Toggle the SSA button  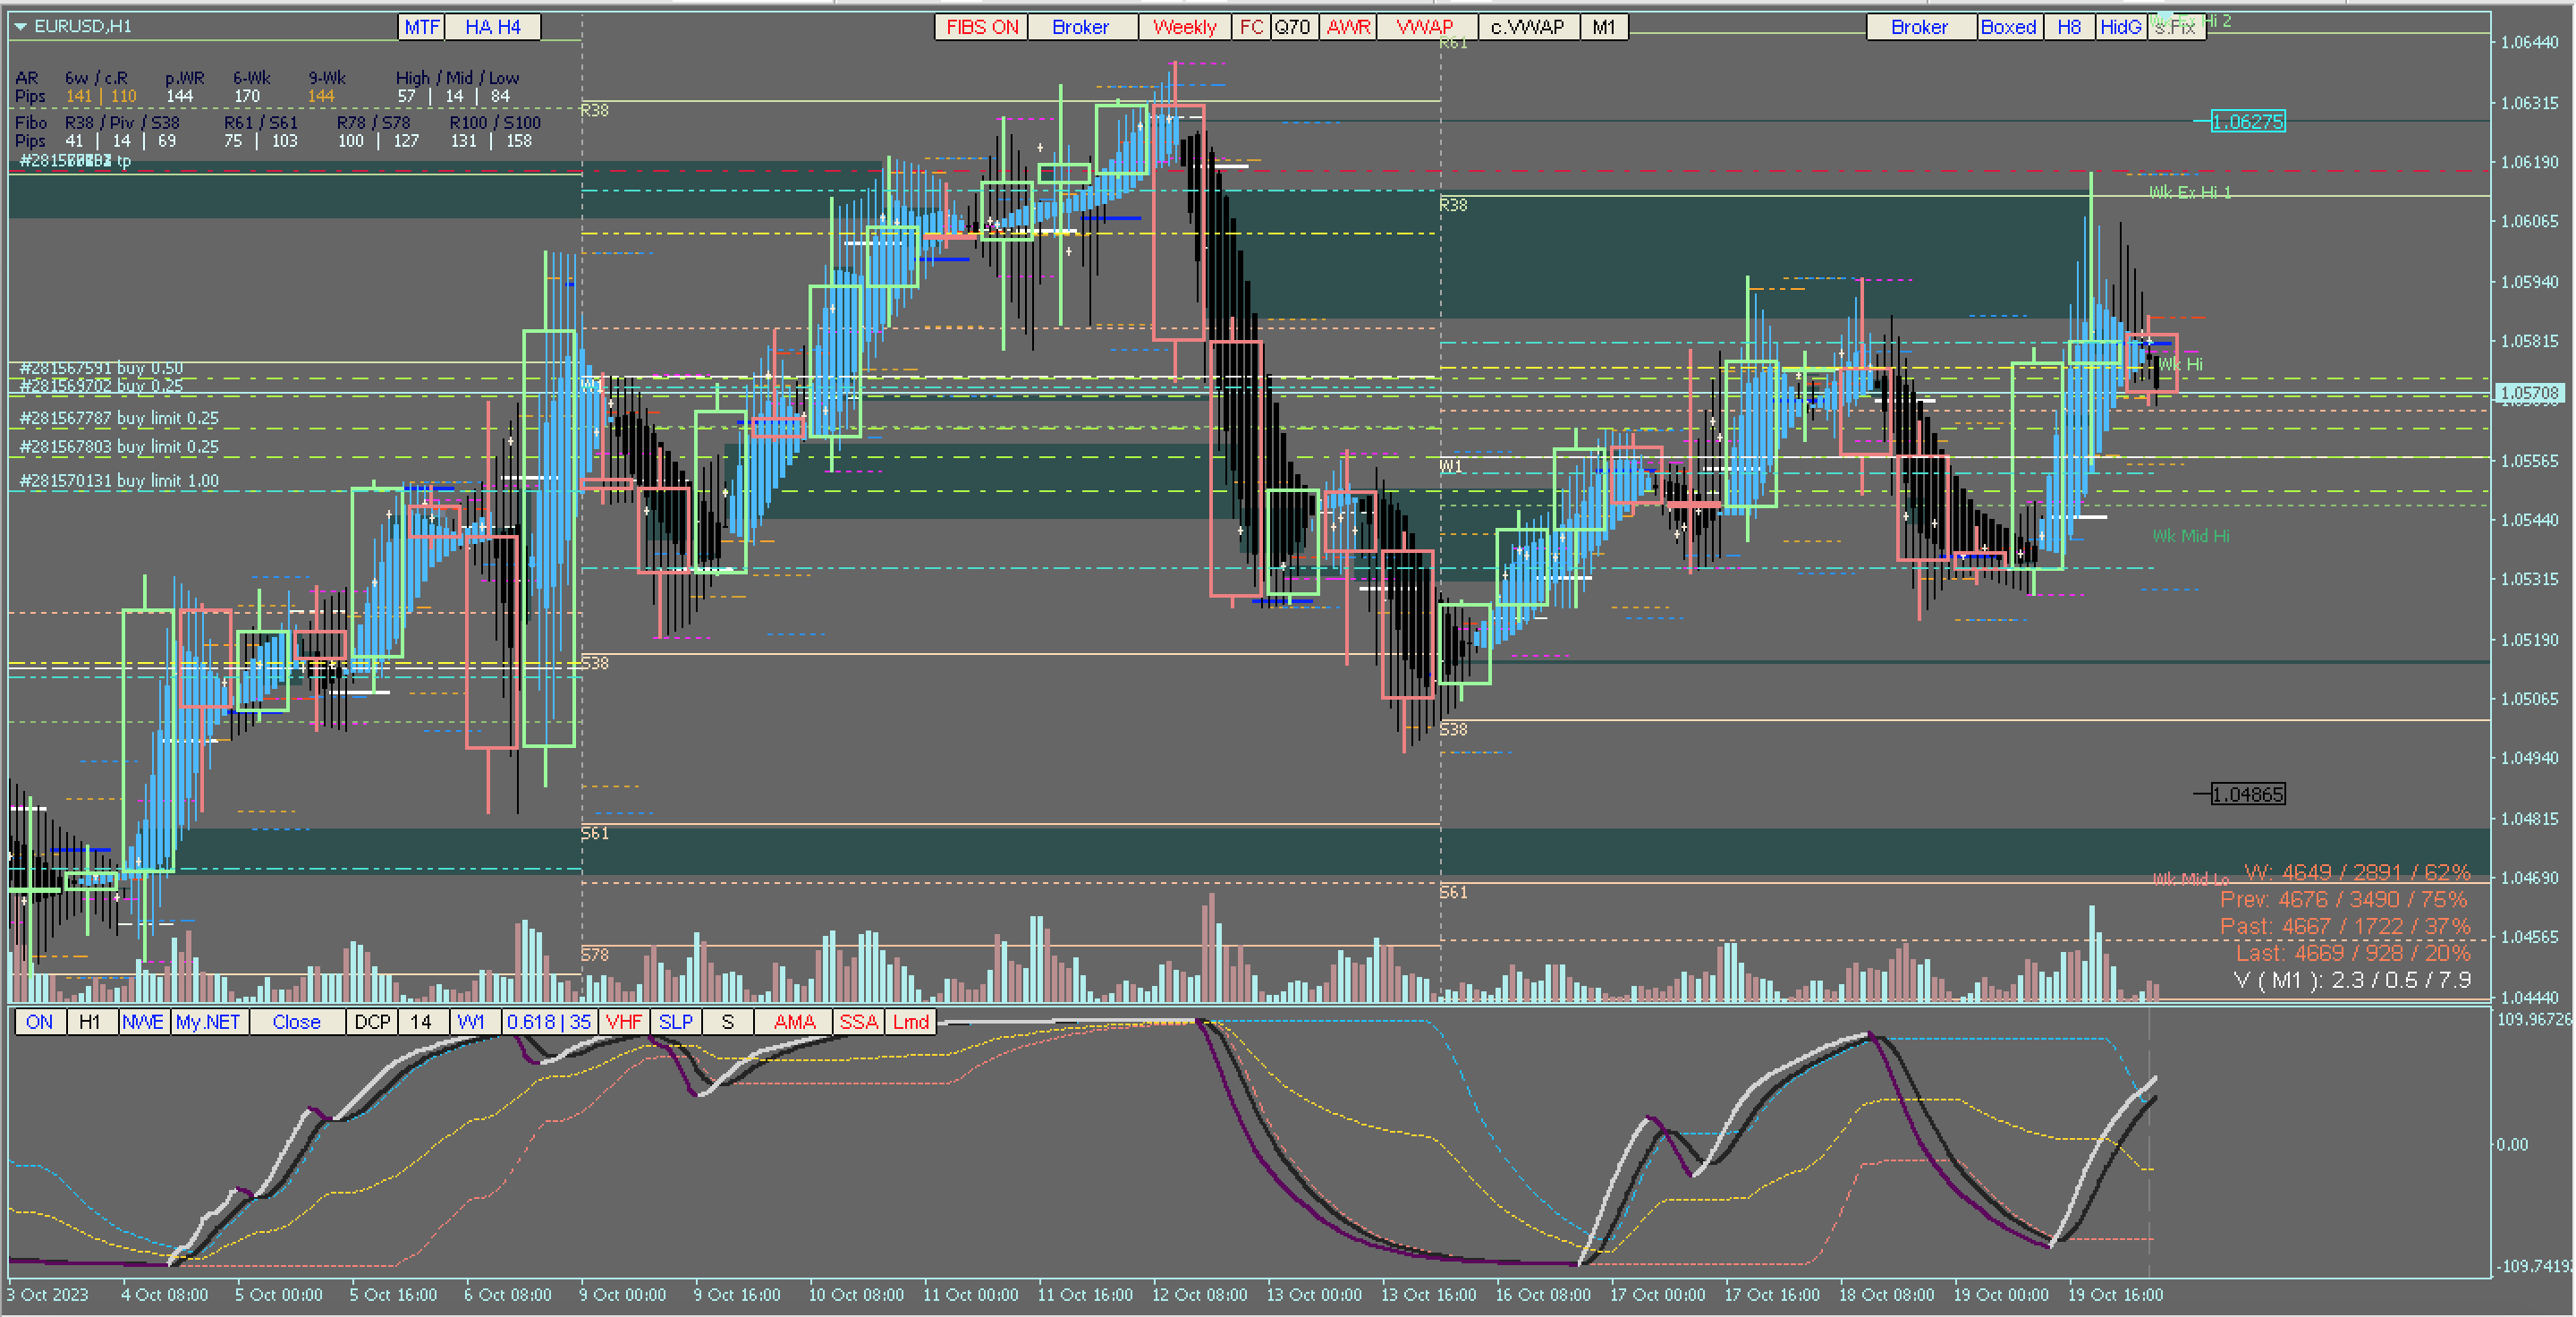(858, 1022)
